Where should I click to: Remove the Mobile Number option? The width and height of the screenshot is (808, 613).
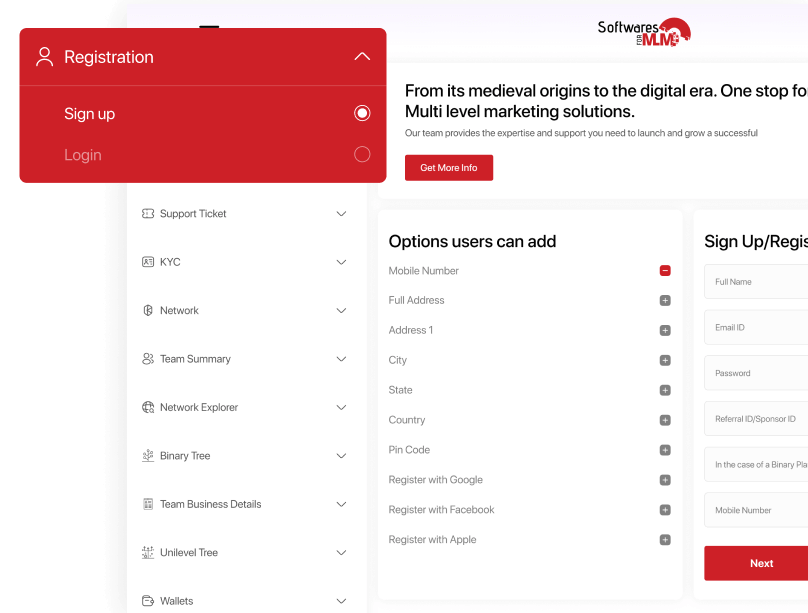[665, 270]
